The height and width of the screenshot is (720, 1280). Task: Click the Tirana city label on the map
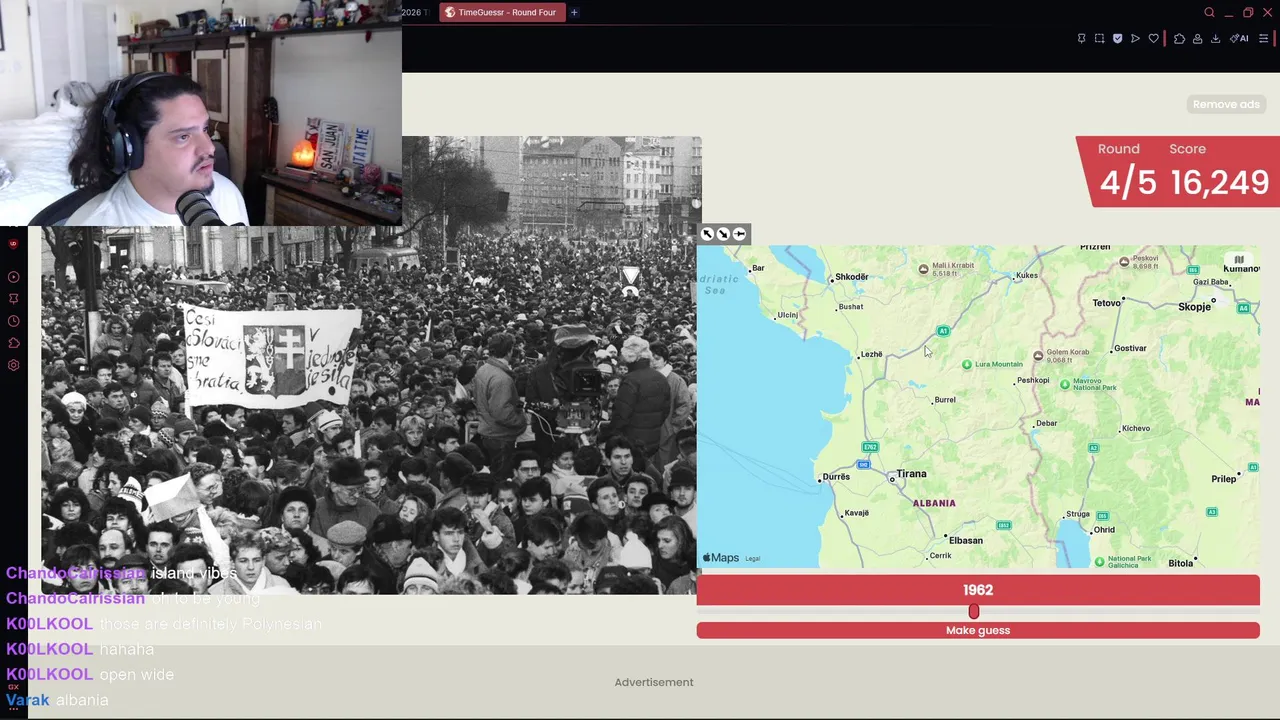(911, 474)
